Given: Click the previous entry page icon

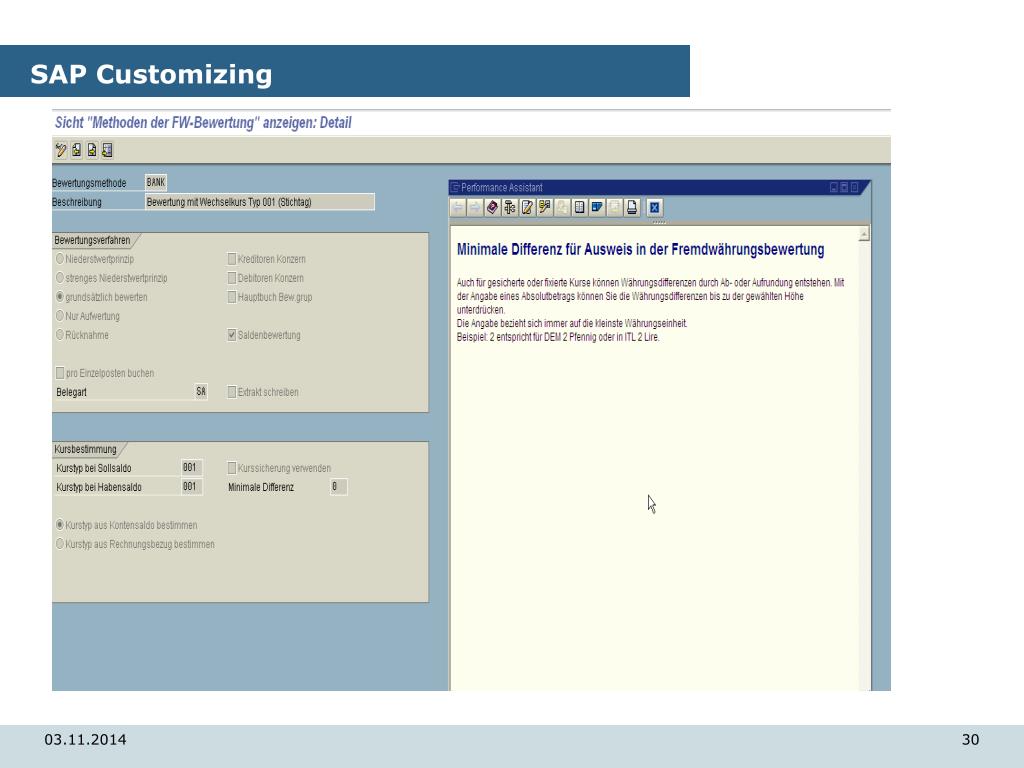Looking at the screenshot, I should (76, 150).
